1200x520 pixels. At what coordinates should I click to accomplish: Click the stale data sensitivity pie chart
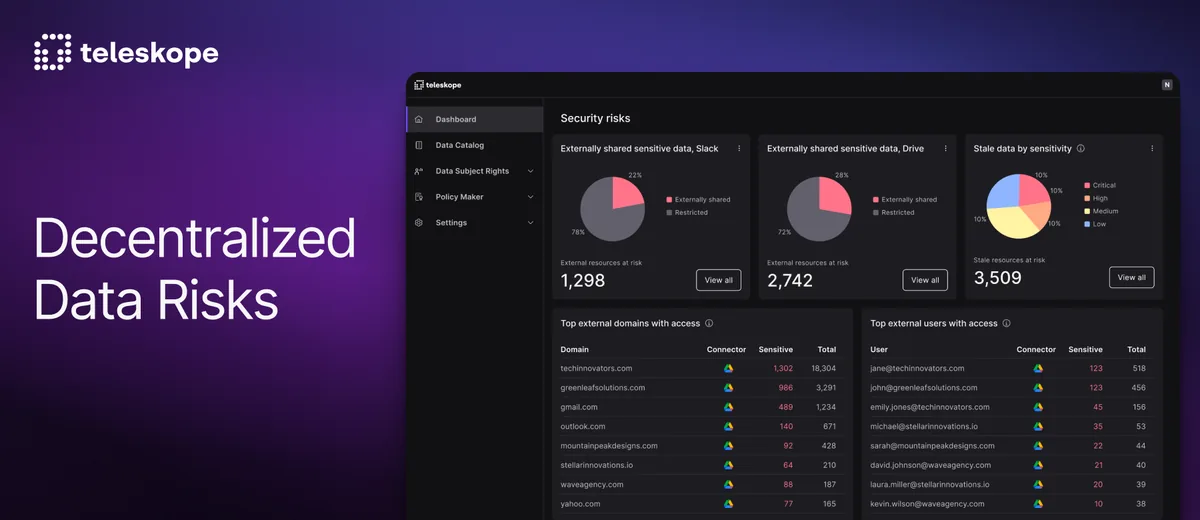click(1019, 206)
